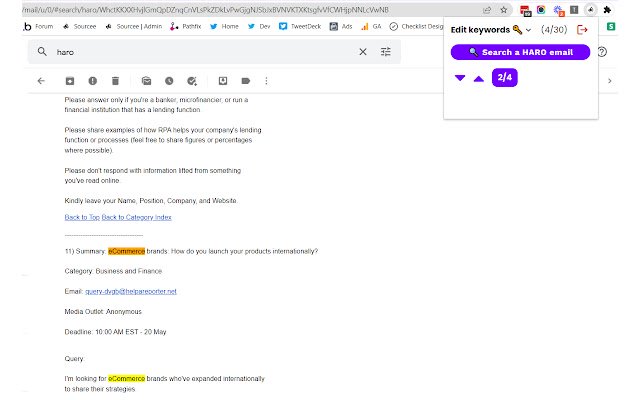Viewport: 640px width, 400px height.
Task: Bookmark this page with star icon
Action: point(504,10)
